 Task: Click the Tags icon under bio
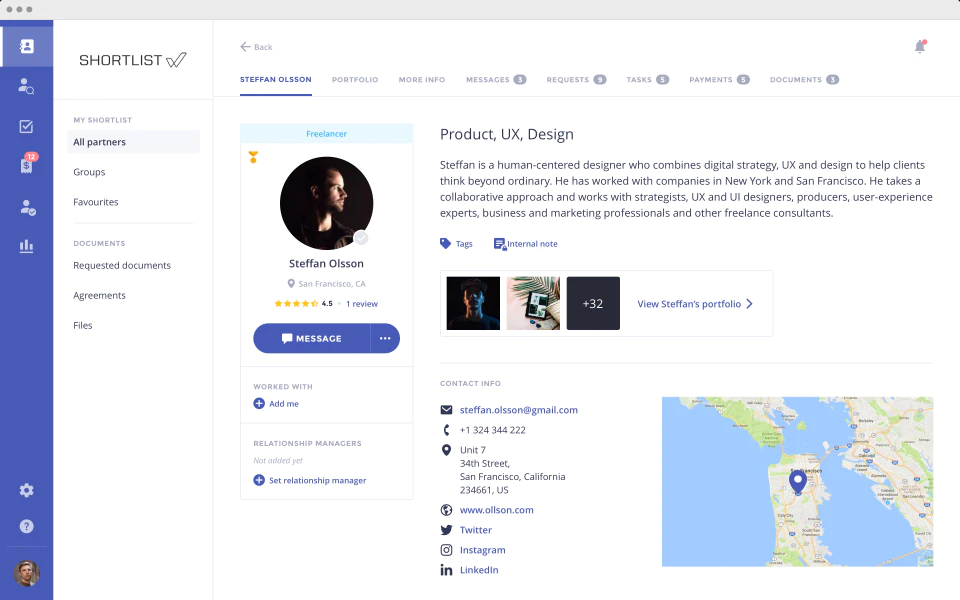click(x=446, y=243)
